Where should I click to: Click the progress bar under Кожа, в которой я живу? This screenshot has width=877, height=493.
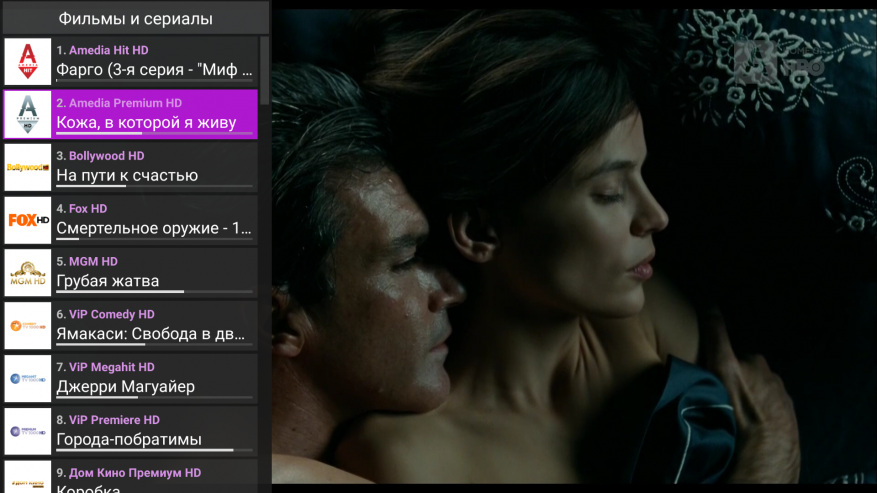(154, 133)
